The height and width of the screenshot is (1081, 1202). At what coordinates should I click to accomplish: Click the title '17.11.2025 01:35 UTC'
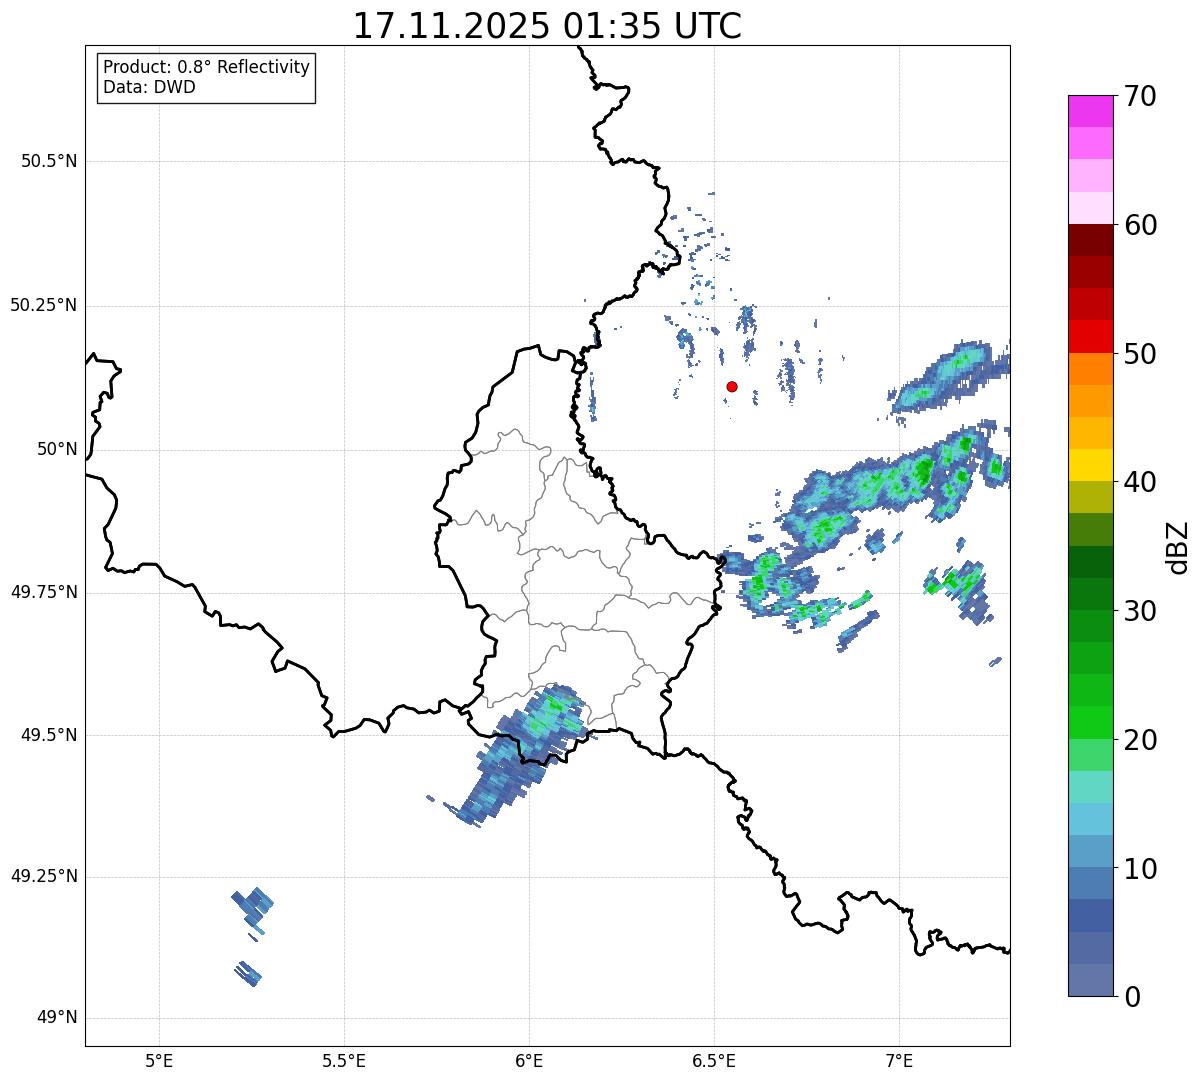click(547, 26)
